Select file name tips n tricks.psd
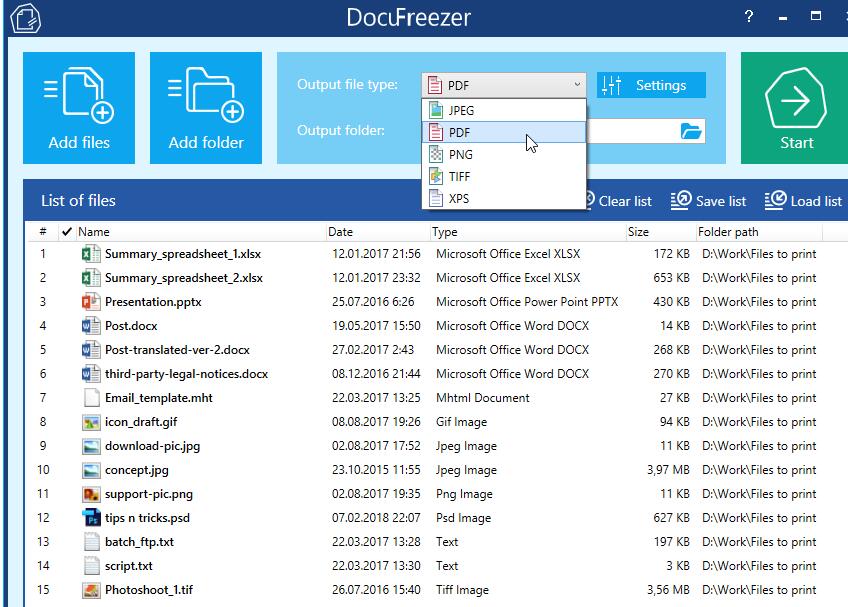Image resolution: width=848 pixels, height=607 pixels. point(147,518)
